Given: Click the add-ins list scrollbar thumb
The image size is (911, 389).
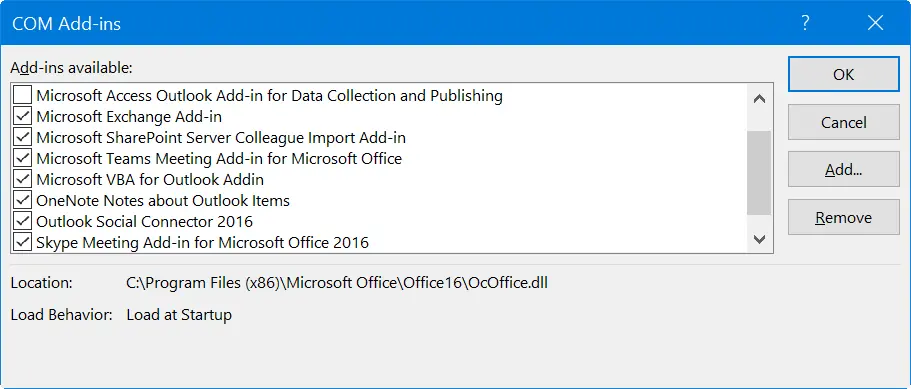Looking at the screenshot, I should [x=759, y=173].
